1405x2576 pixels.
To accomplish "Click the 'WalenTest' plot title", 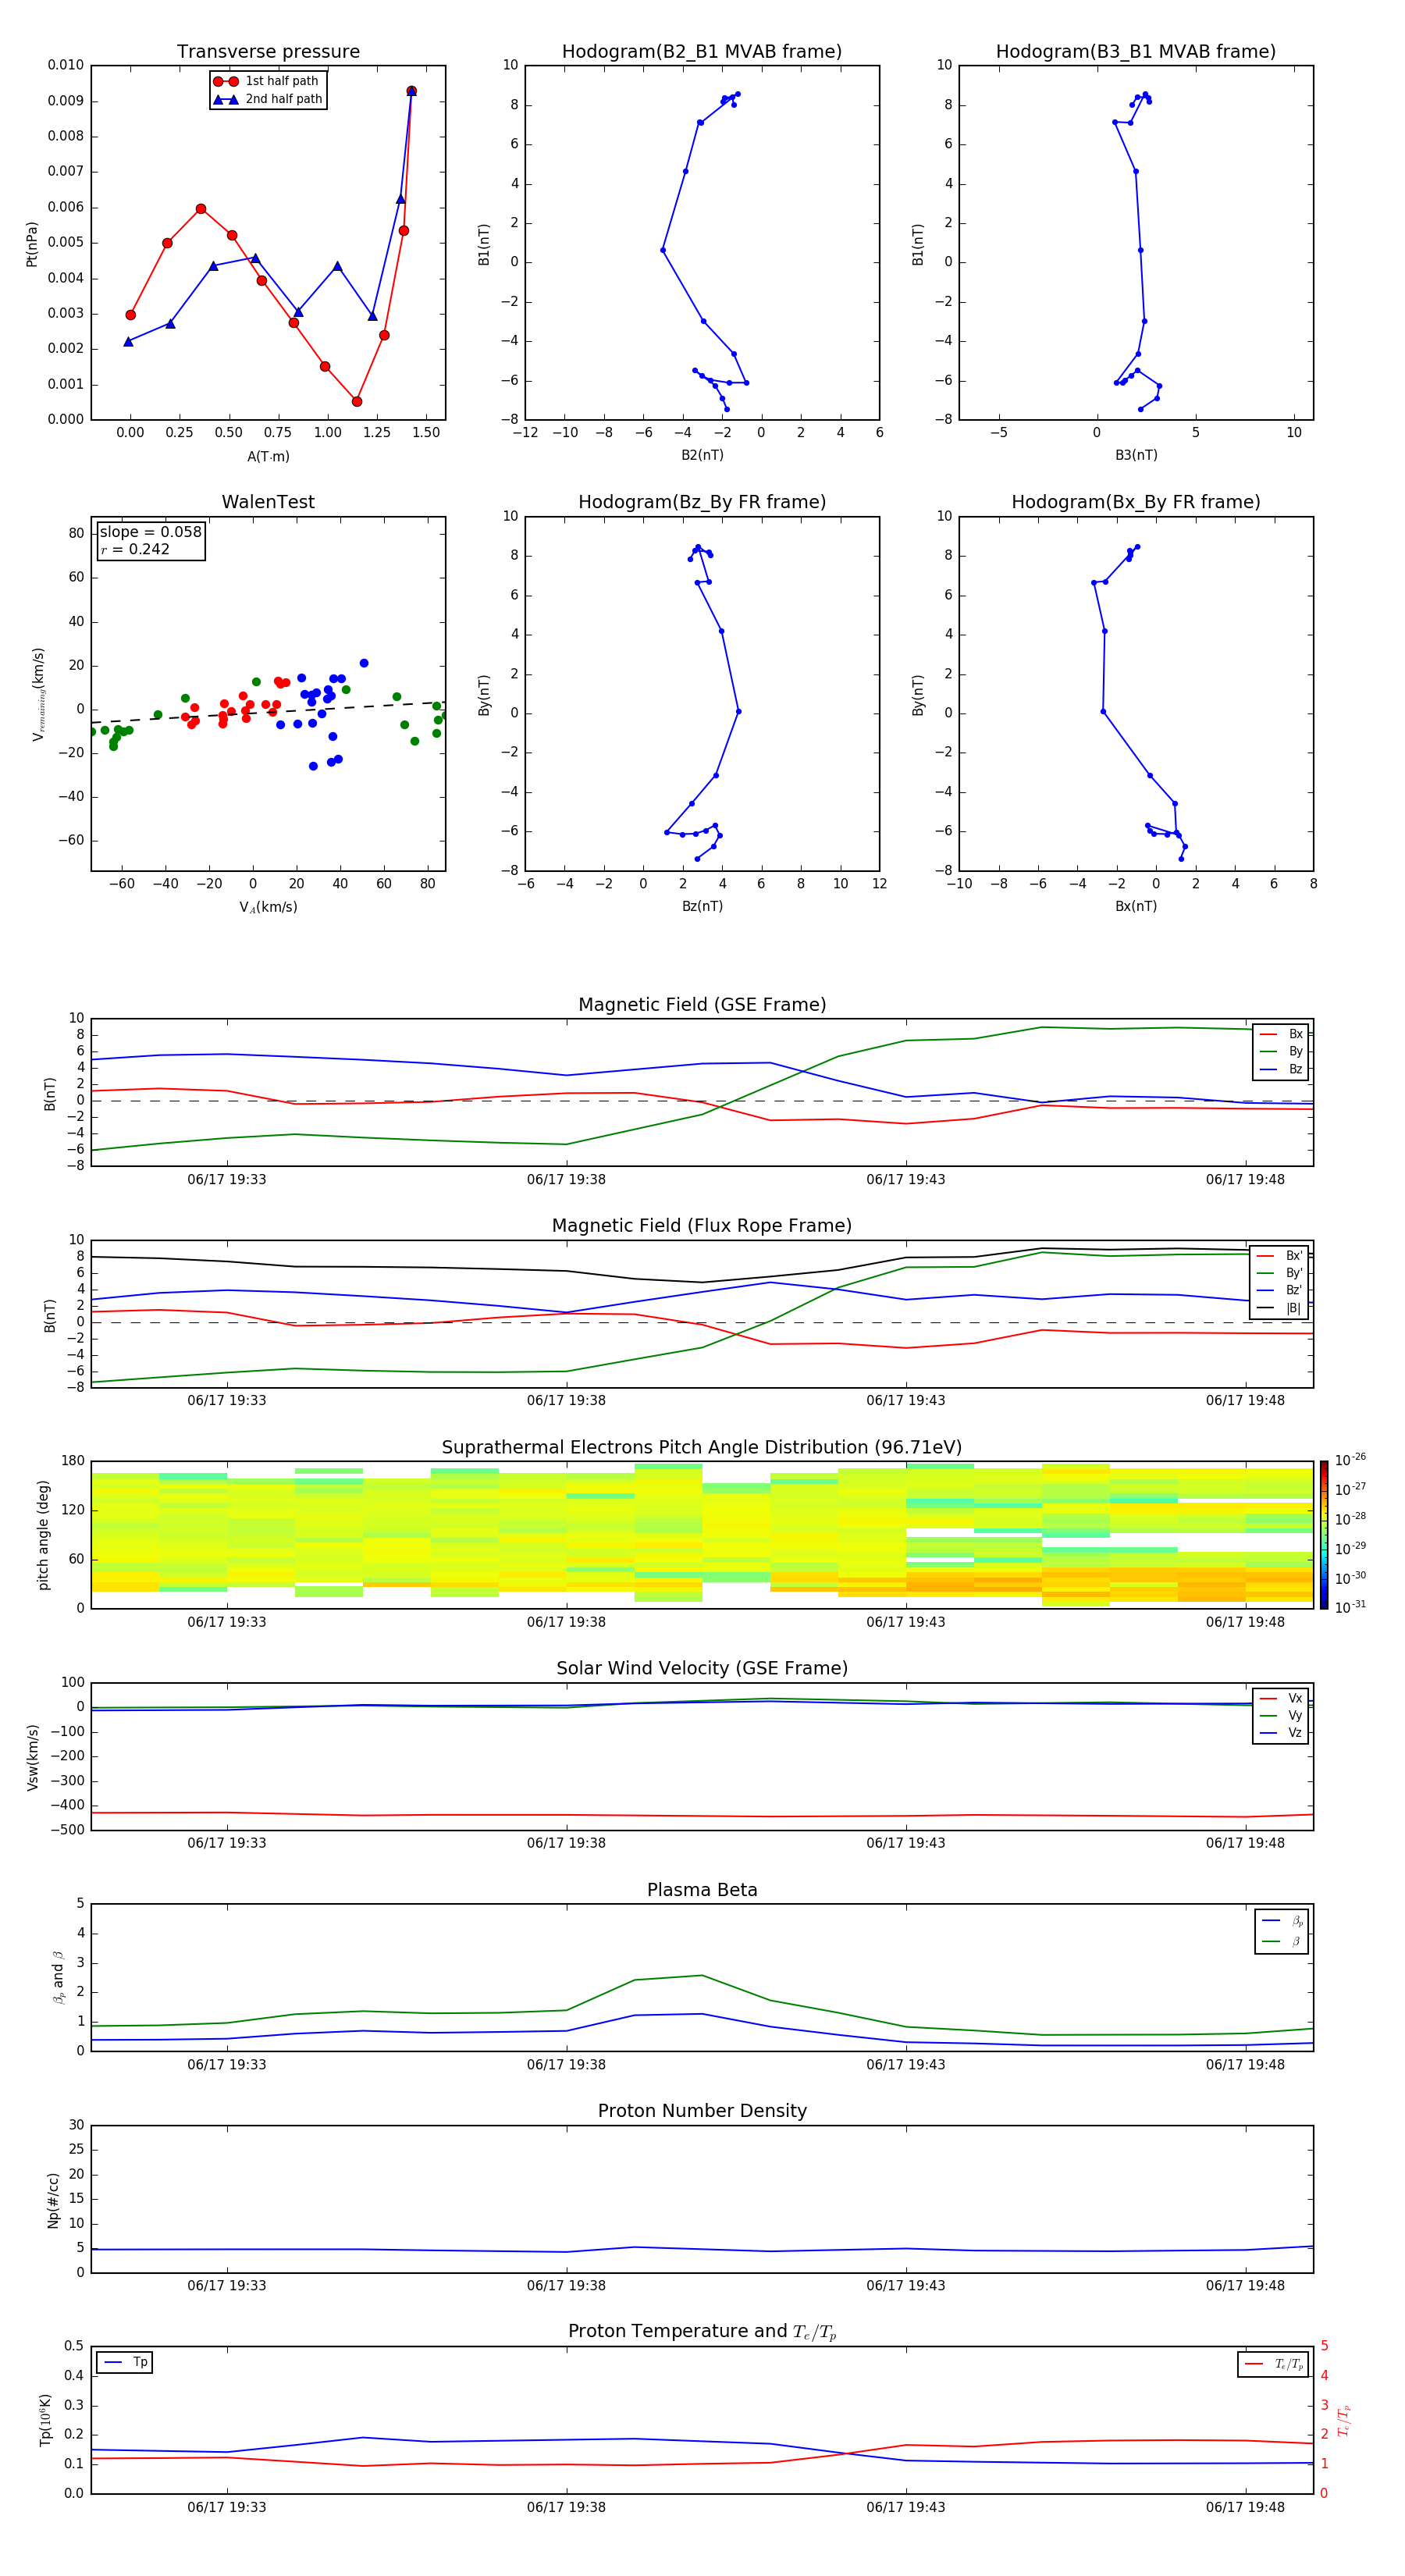I will (x=268, y=502).
